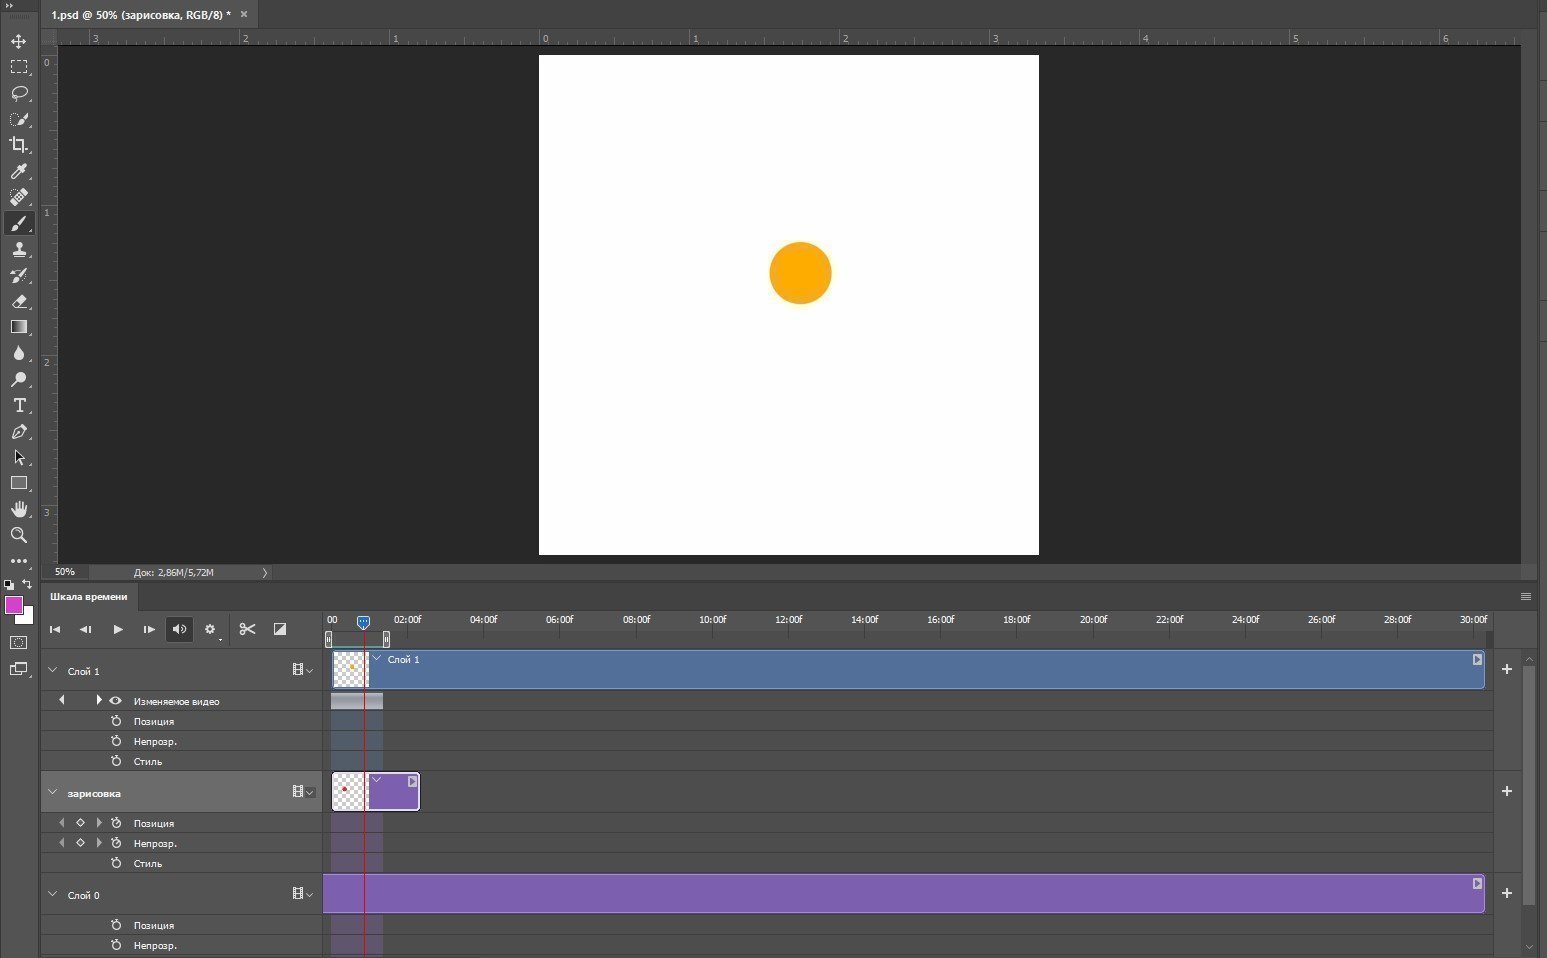Select the Hand tool
The height and width of the screenshot is (958, 1547).
point(19,509)
